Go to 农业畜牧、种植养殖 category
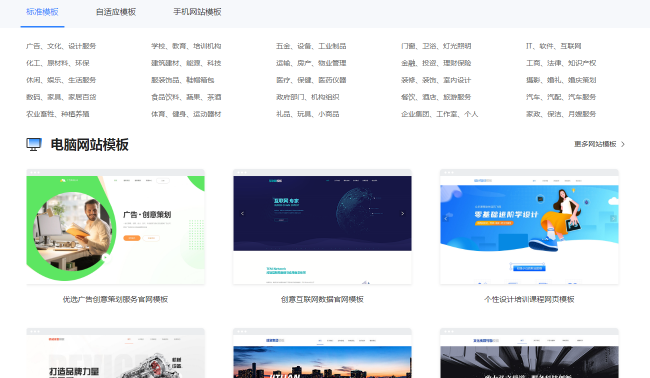Screen dimensions: 650x378 point(58,114)
